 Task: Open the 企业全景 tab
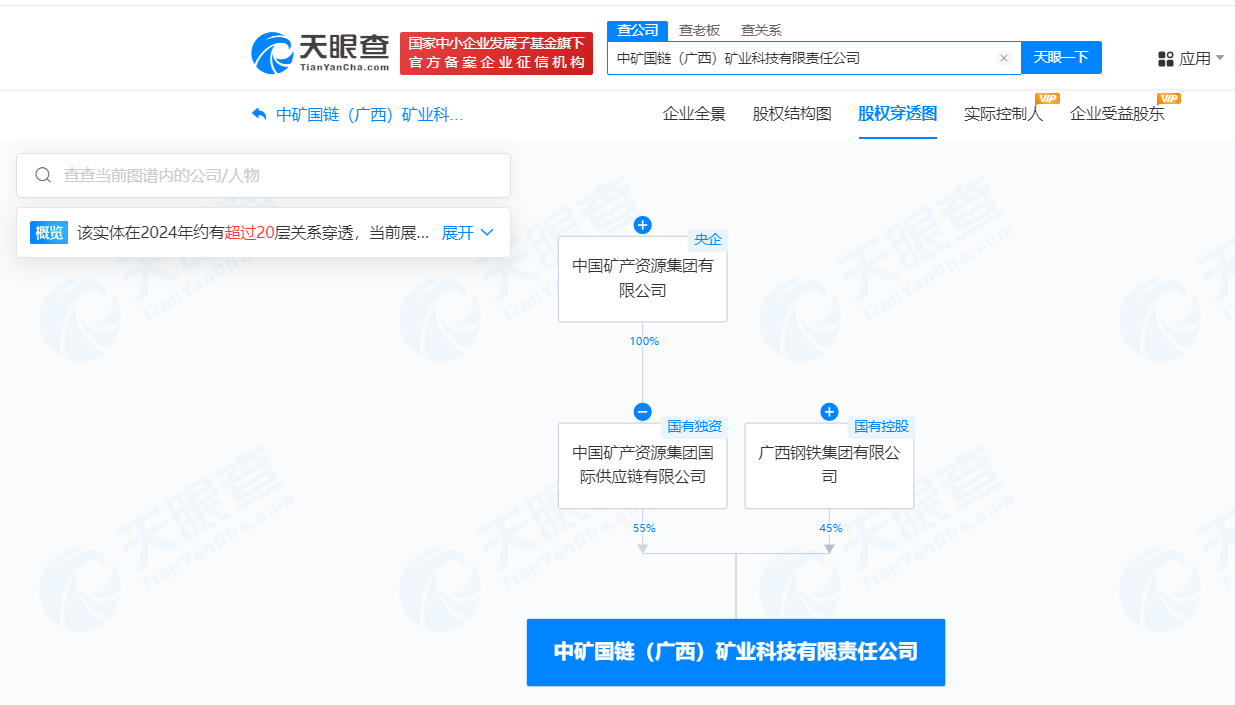(x=694, y=114)
